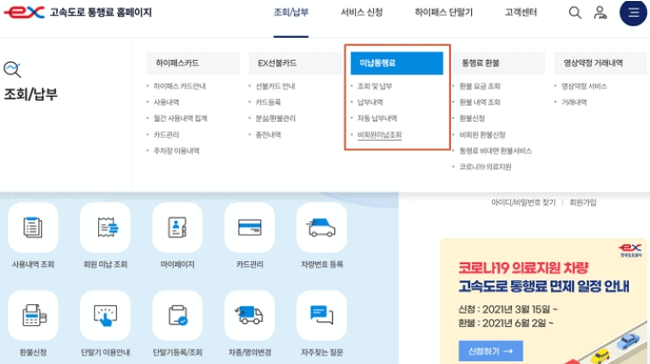Image resolution: width=650 pixels, height=364 pixels.
Task: Click the 월간 사용내역 집계 link
Action: pyautogui.click(x=180, y=119)
